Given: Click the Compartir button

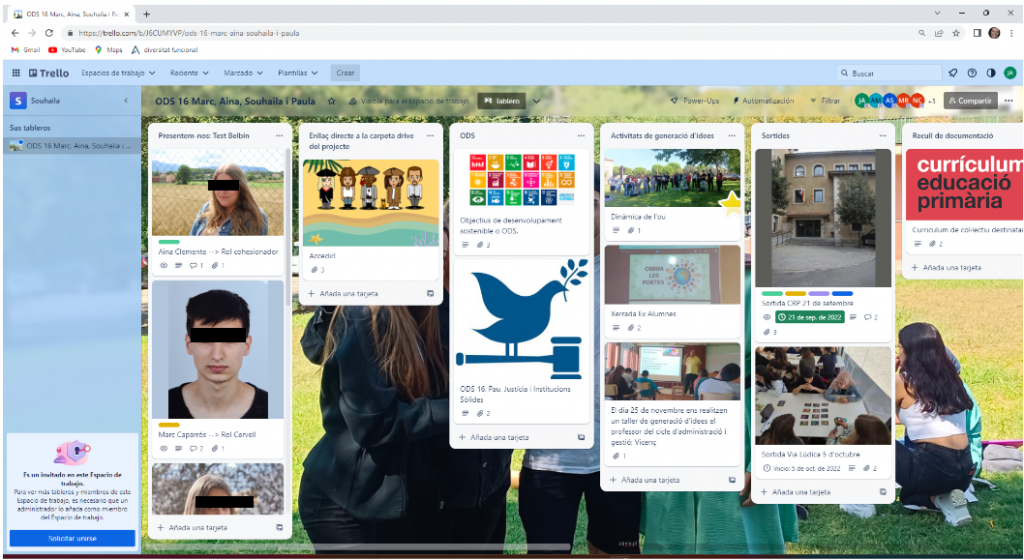Looking at the screenshot, I should click(x=970, y=101).
